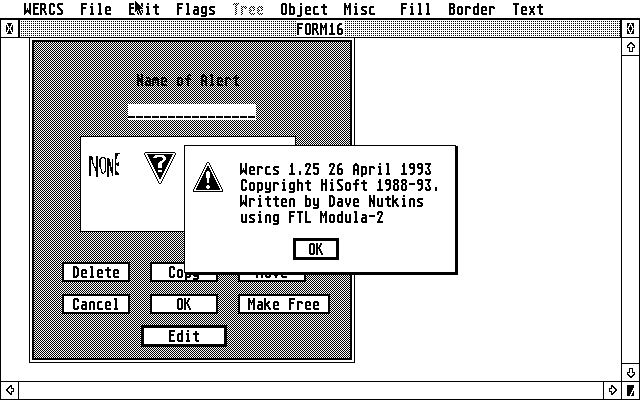Open the Edit menu
640x400 pixels.
pyautogui.click(x=144, y=9)
